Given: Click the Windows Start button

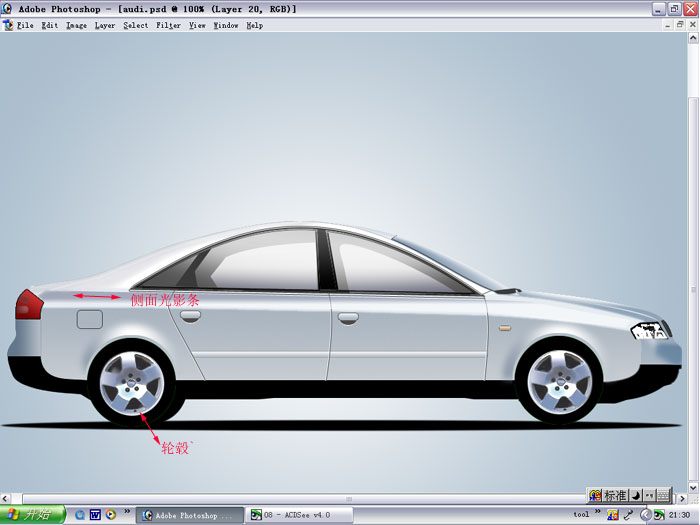Looking at the screenshot, I should point(32,515).
